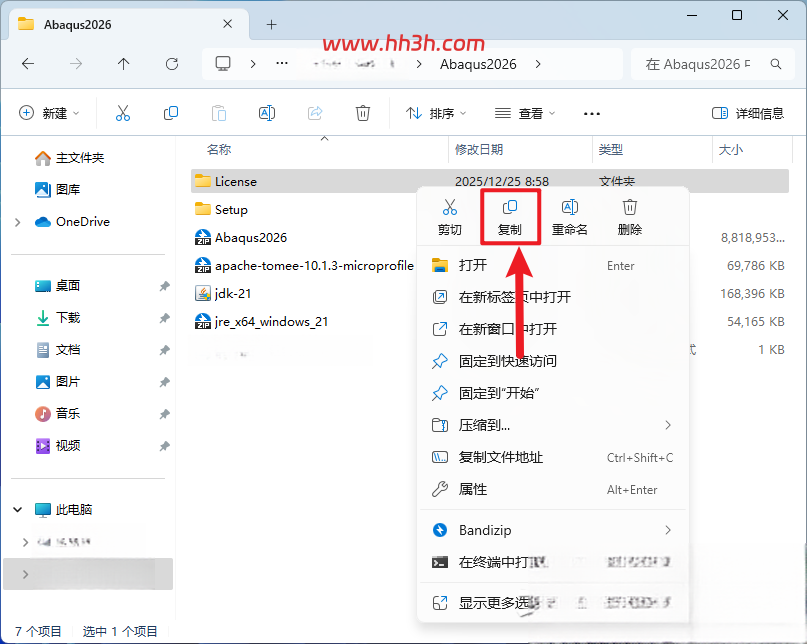
Task: Expand the Compress to (压缩到) submenu
Action: (x=668, y=425)
